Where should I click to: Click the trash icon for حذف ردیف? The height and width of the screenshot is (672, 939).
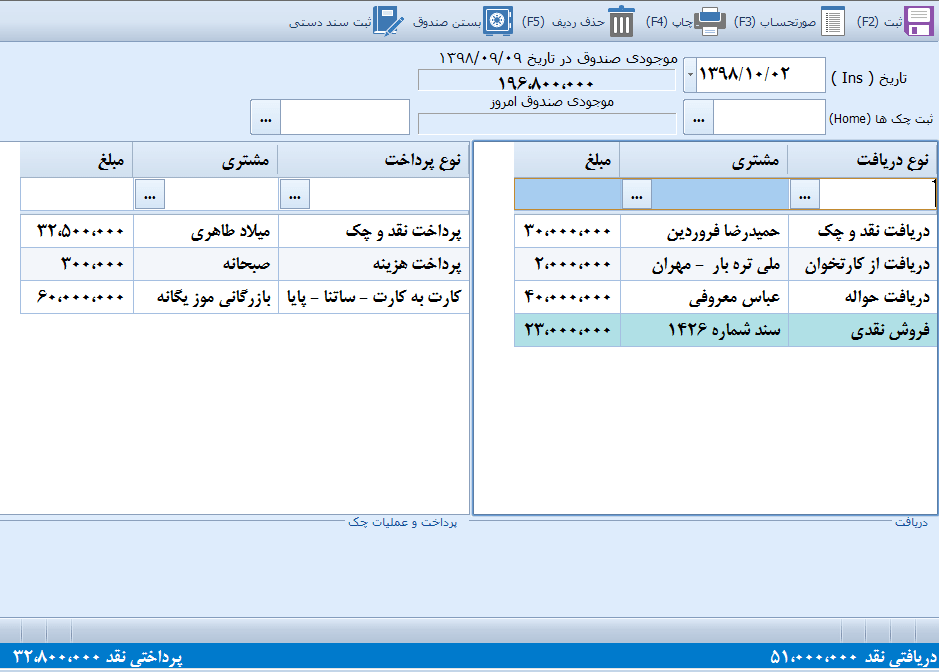[622, 21]
